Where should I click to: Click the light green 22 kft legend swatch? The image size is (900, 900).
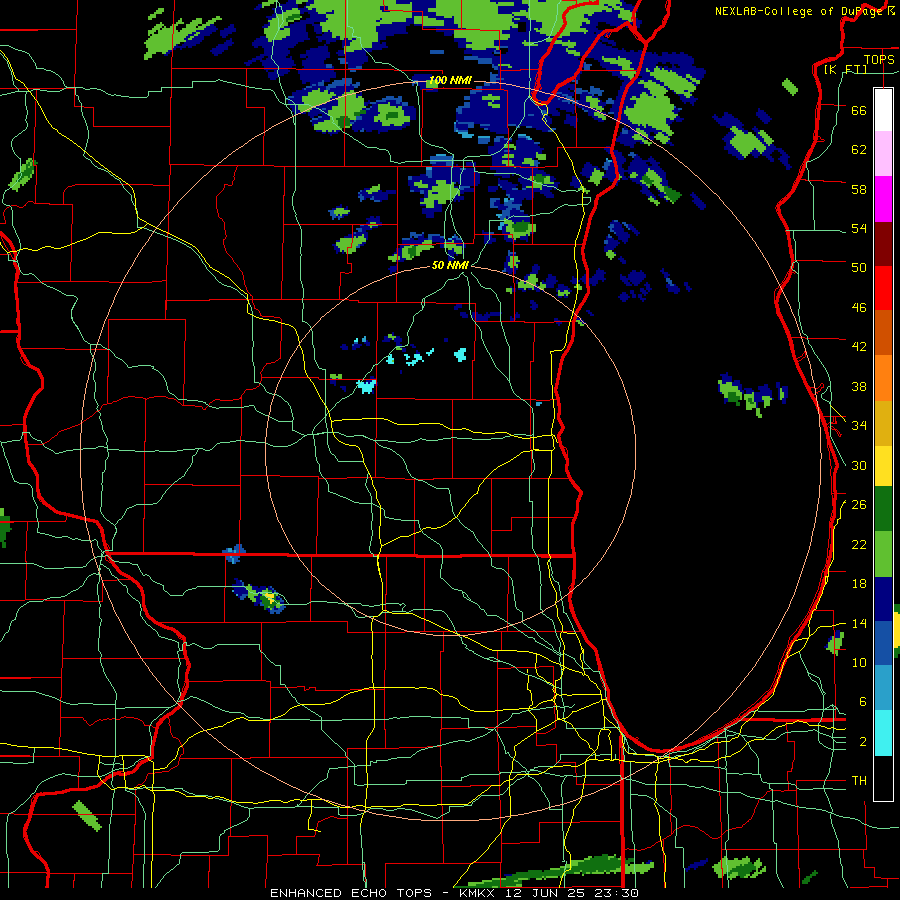pos(883,553)
